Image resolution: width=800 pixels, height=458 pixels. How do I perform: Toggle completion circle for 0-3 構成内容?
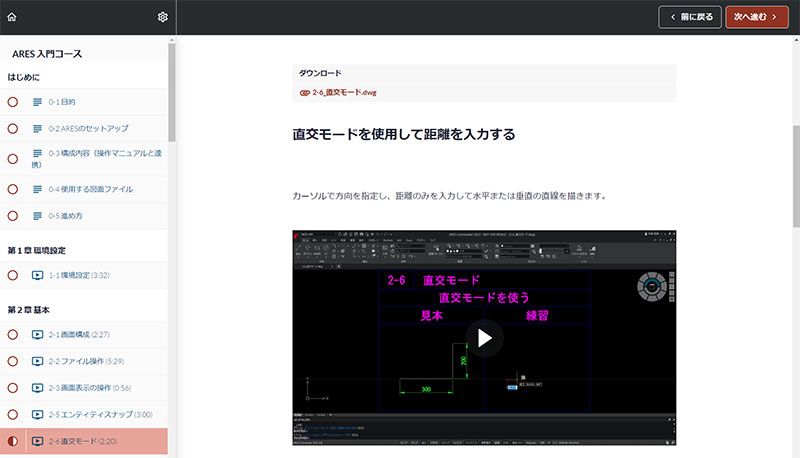pos(13,159)
